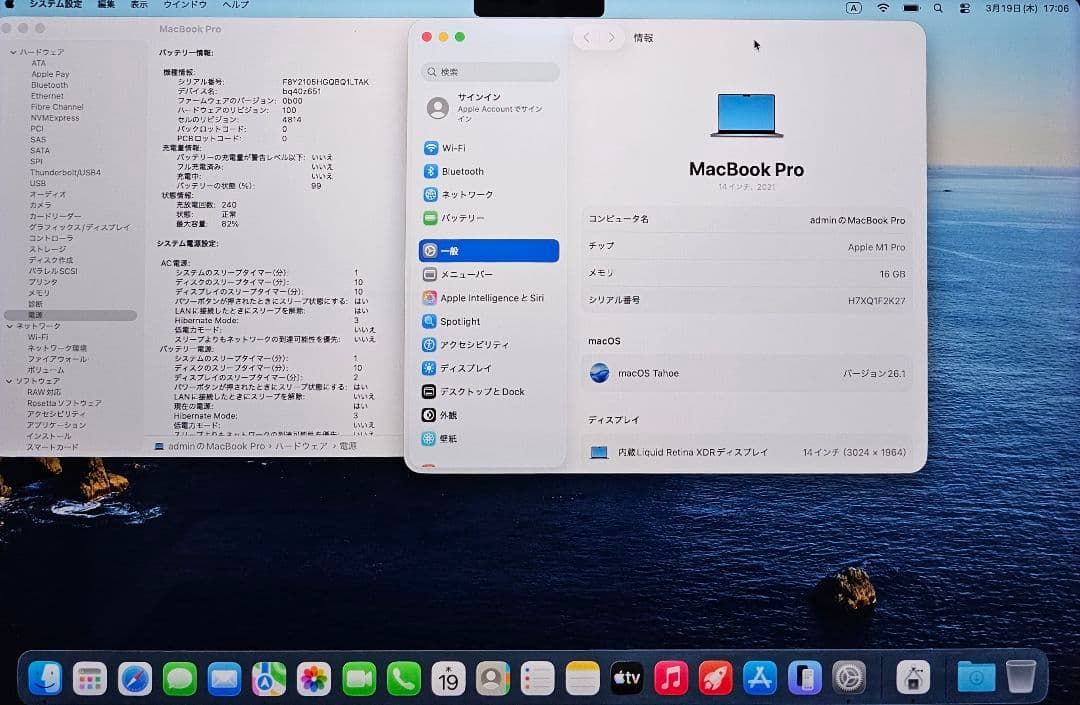Open Launchpad apps grid in the Dock
Screen dimensions: 1080x705
[90, 678]
